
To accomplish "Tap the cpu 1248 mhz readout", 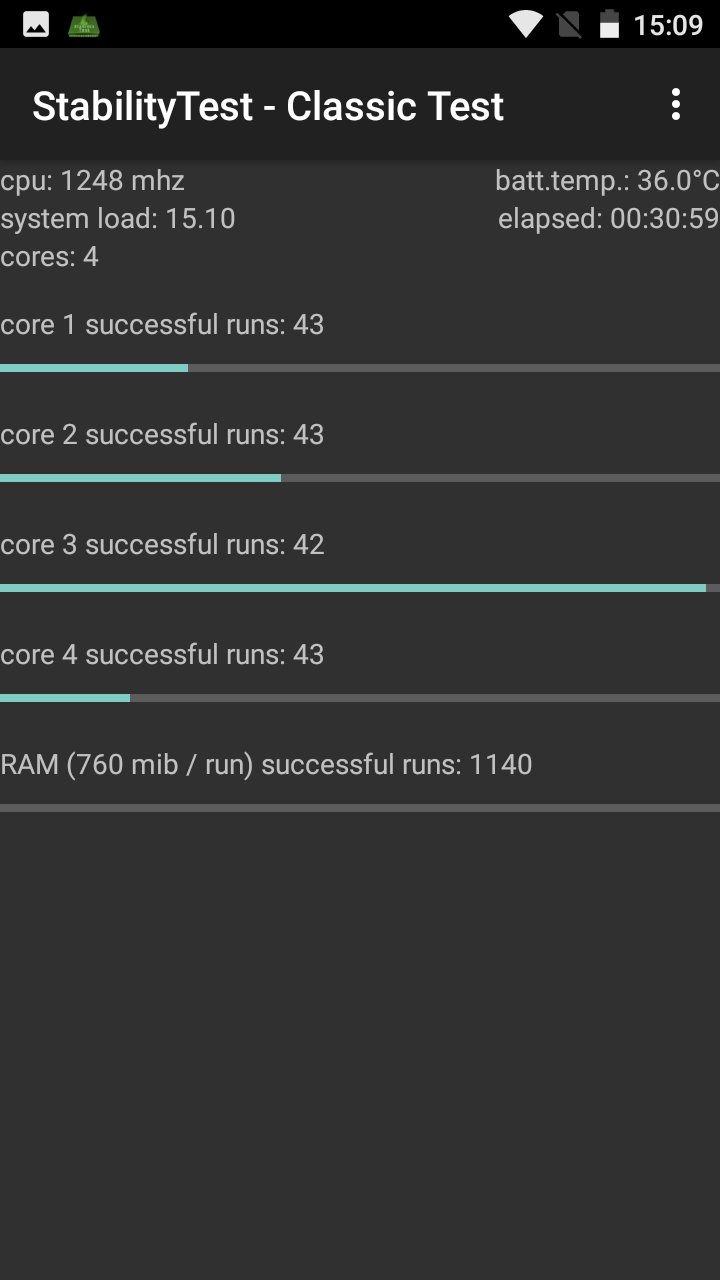I will click(x=93, y=181).
